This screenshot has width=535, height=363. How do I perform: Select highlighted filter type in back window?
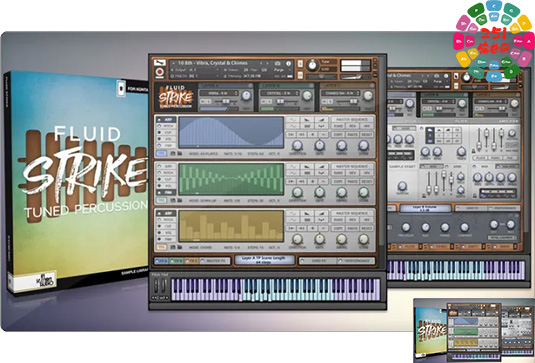(430, 134)
